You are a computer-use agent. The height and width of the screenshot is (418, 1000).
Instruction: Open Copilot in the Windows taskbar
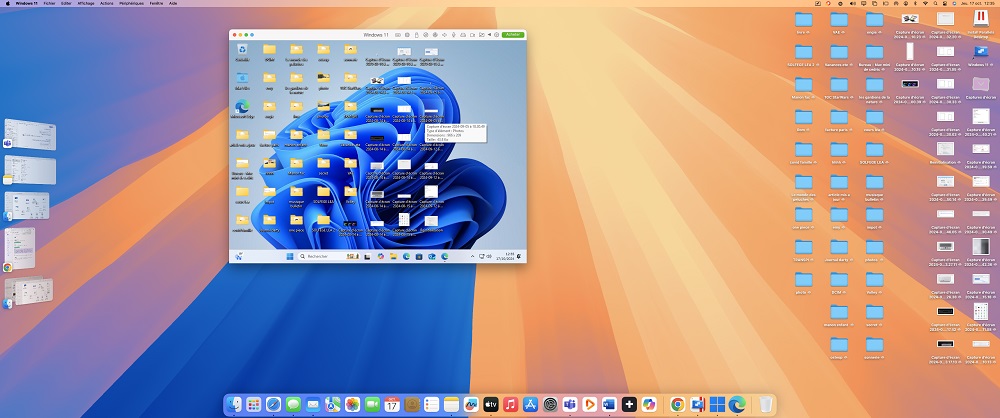[380, 257]
